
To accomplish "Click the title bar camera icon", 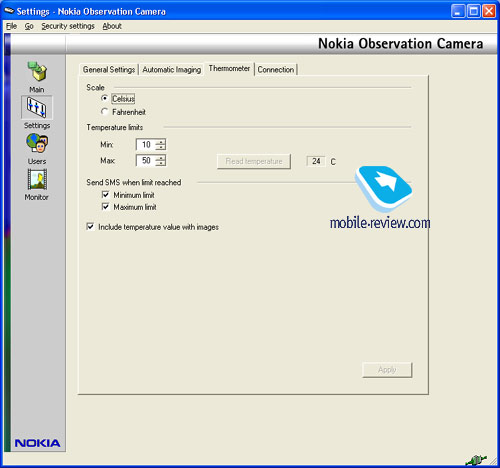I will pos(9,11).
